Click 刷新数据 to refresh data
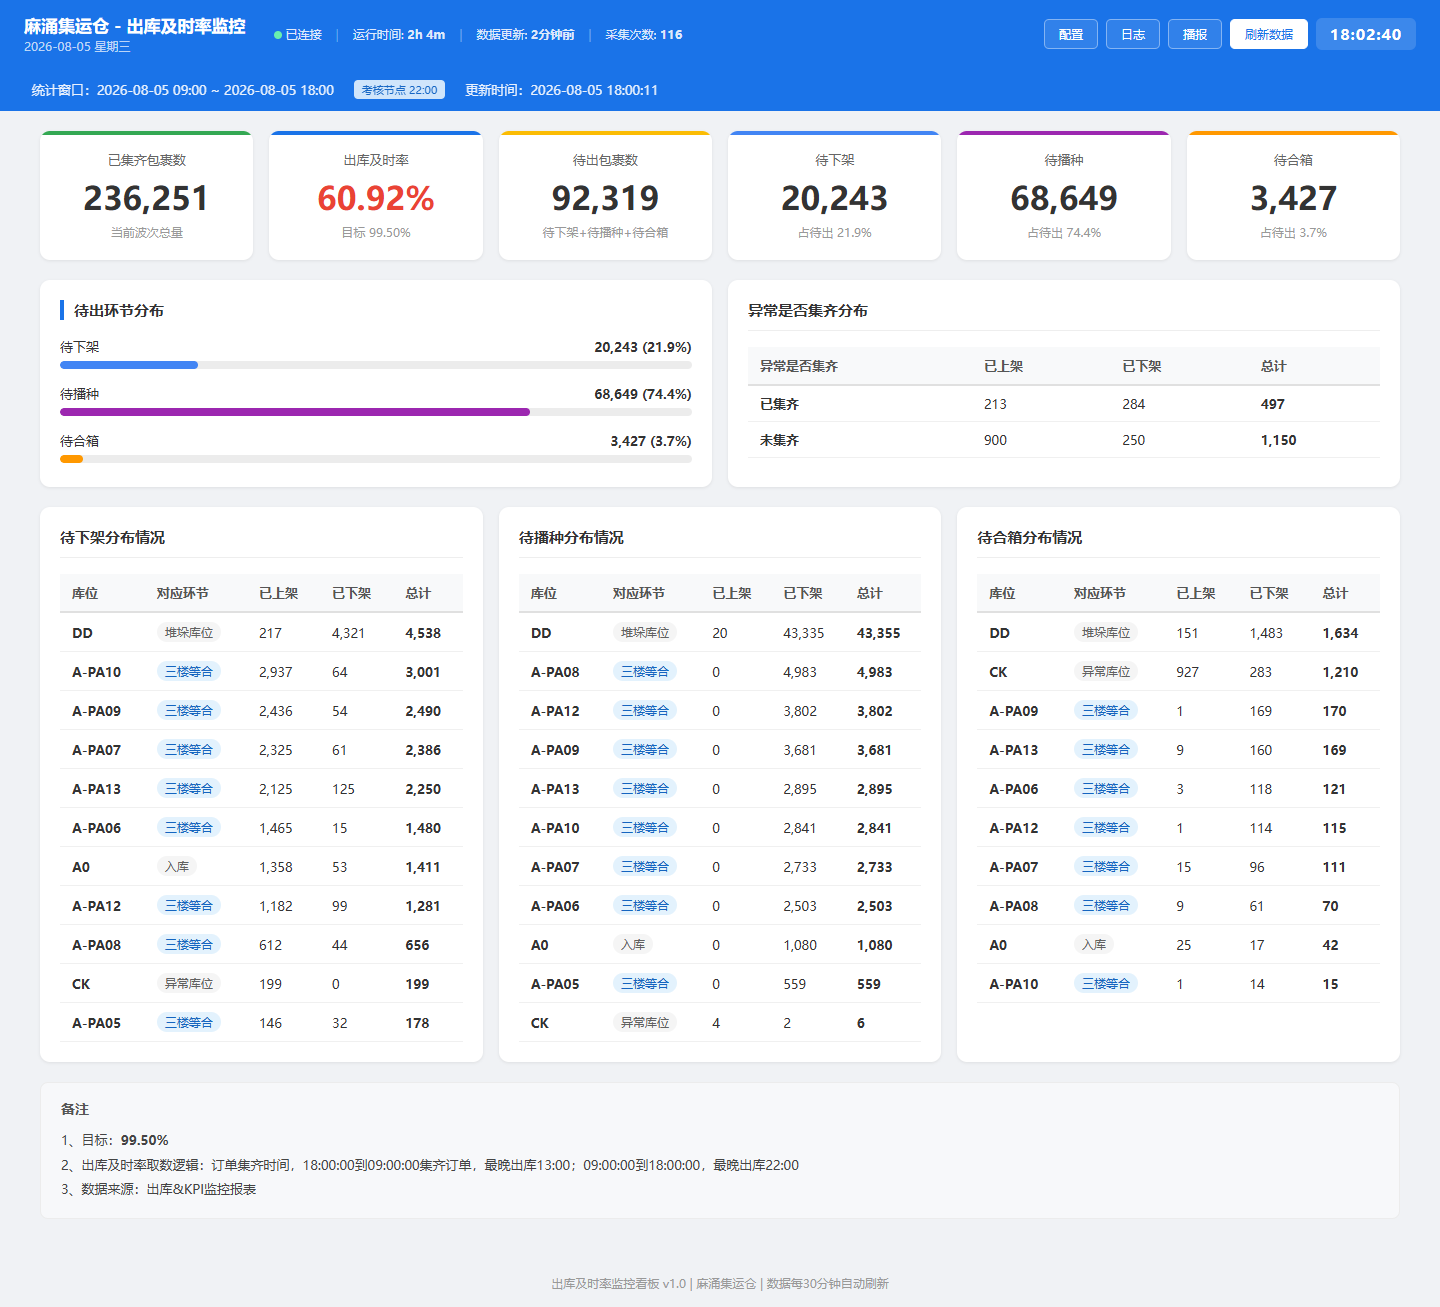 1269,34
